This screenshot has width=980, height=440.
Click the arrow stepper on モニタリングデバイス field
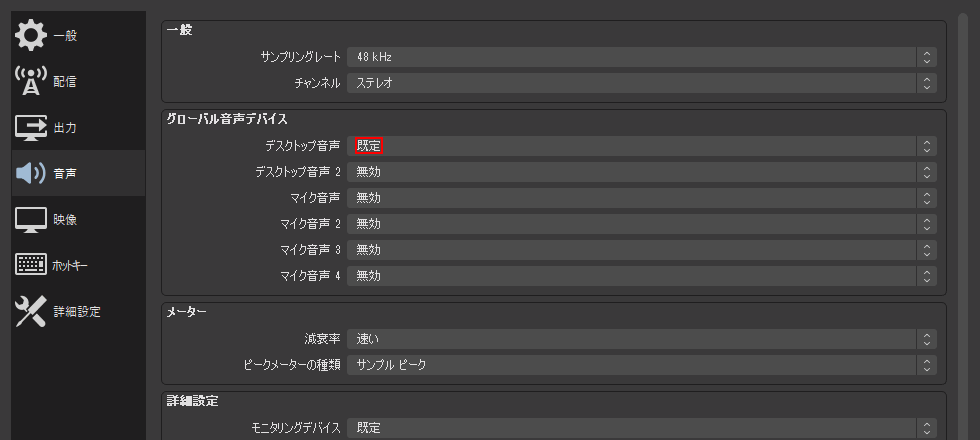click(927, 428)
